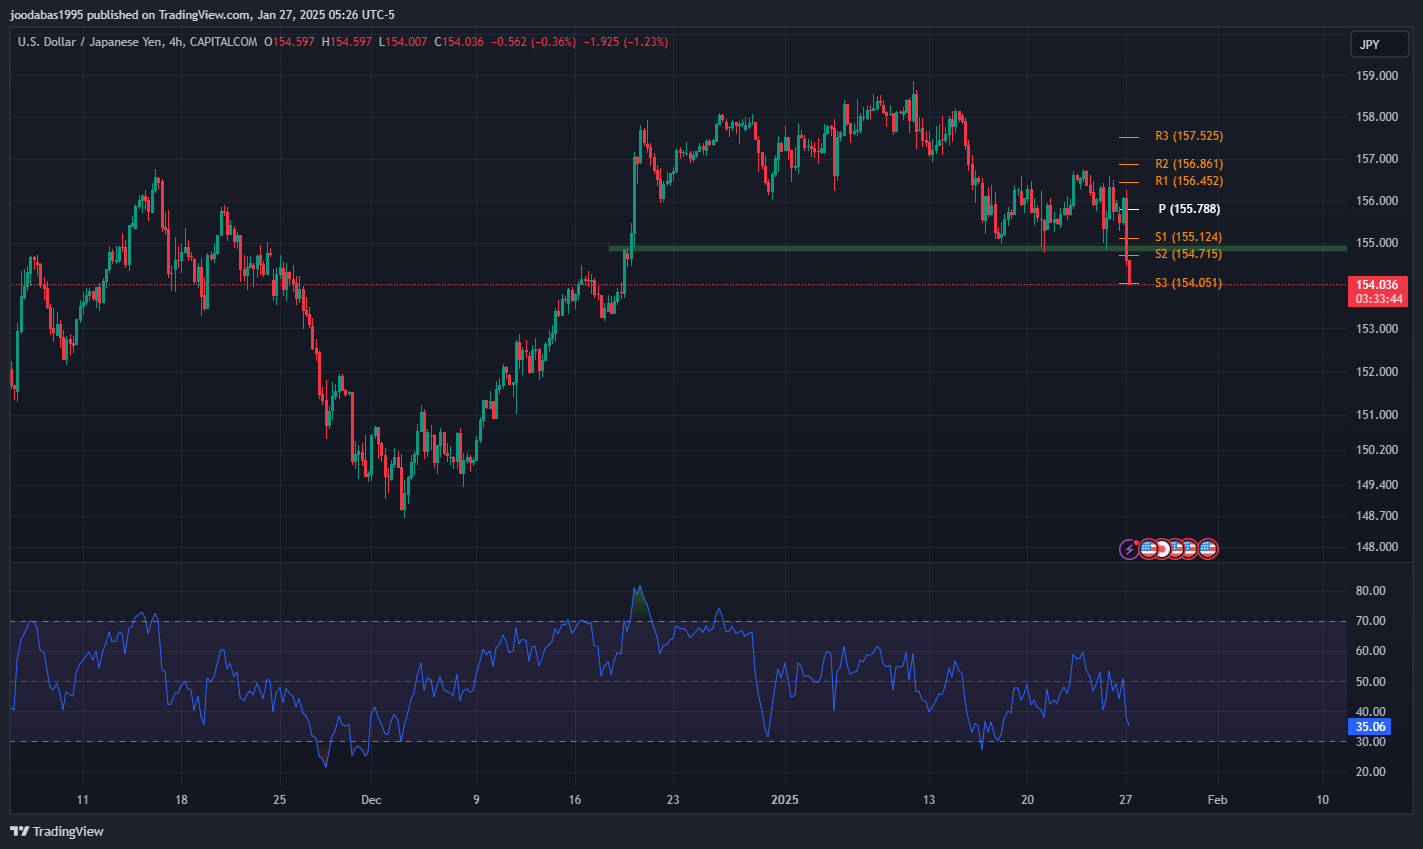This screenshot has width=1423, height=849.
Task: Click the CAPITALCOM exchange label
Action: coord(223,42)
